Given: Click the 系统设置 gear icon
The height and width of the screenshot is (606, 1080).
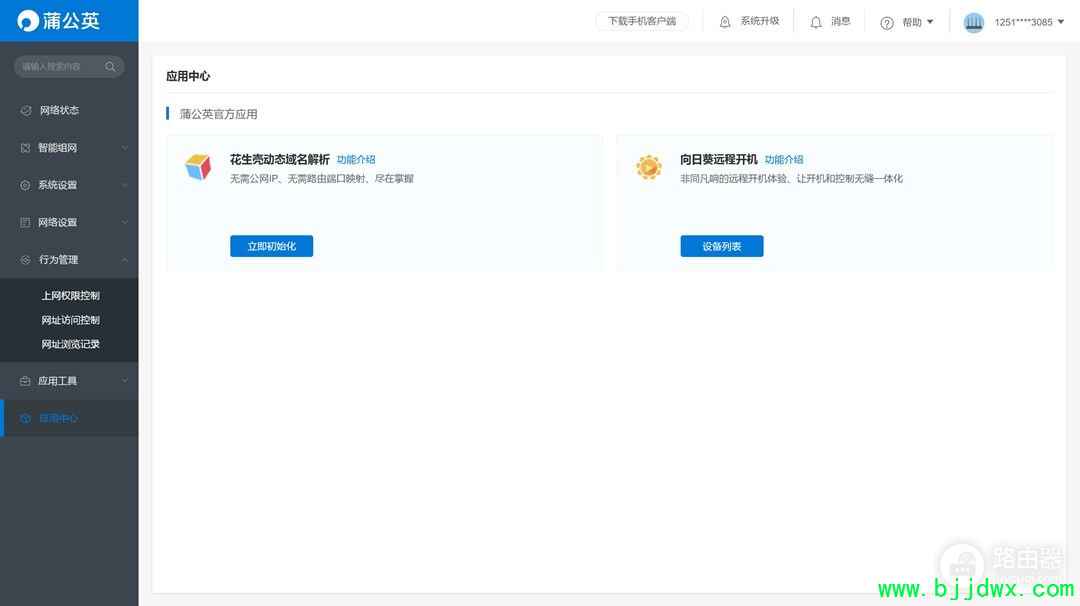Looking at the screenshot, I should (25, 185).
